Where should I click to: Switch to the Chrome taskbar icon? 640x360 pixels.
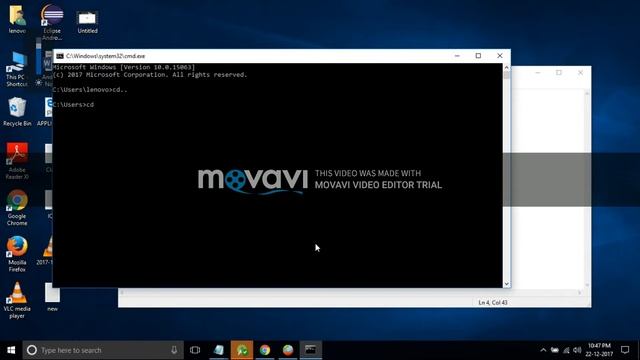click(265, 350)
